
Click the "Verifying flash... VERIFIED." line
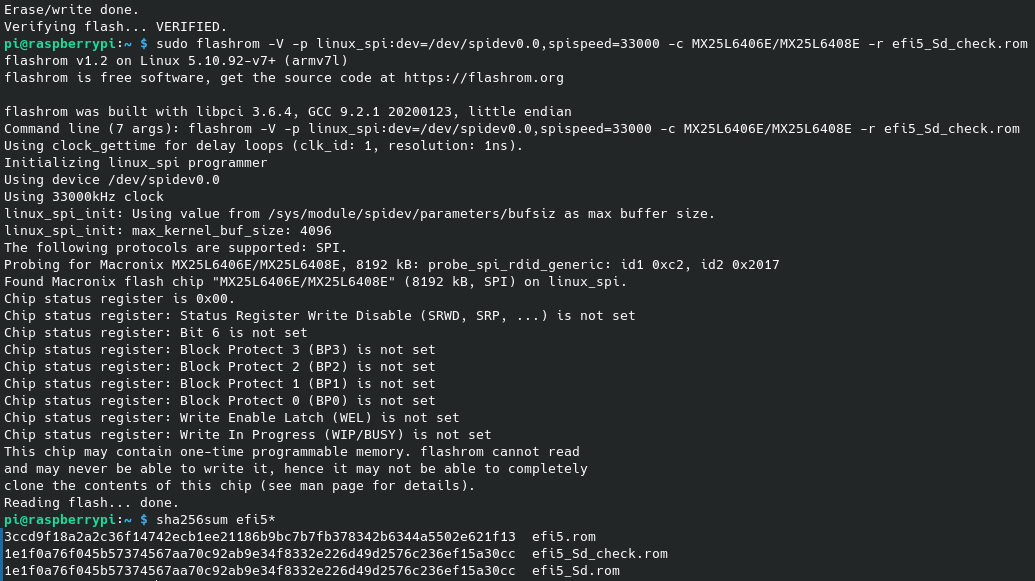pyautogui.click(x=116, y=27)
